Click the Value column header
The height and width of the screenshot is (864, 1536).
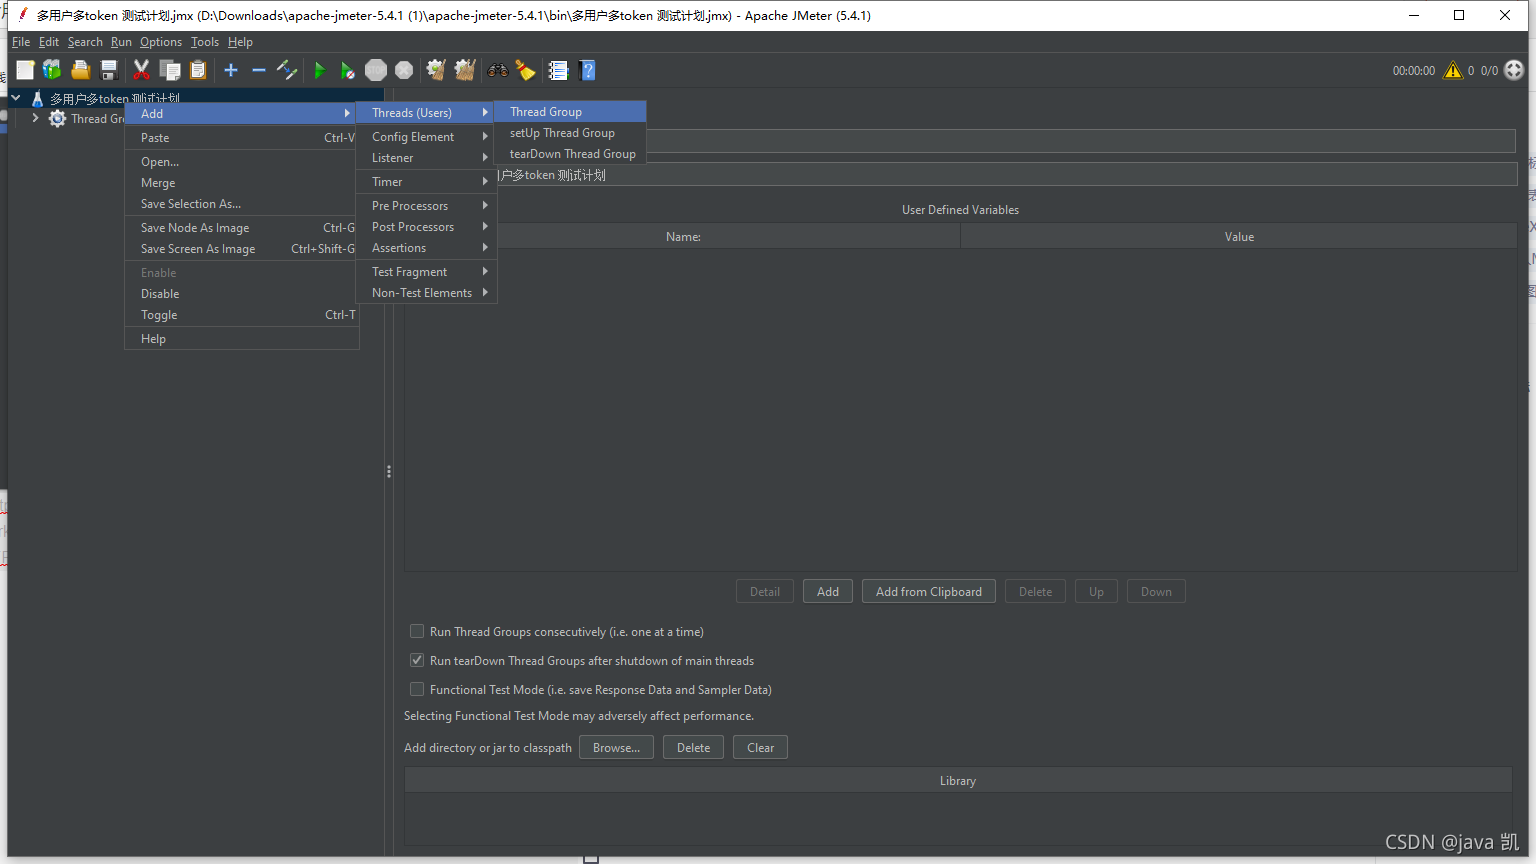click(1239, 237)
